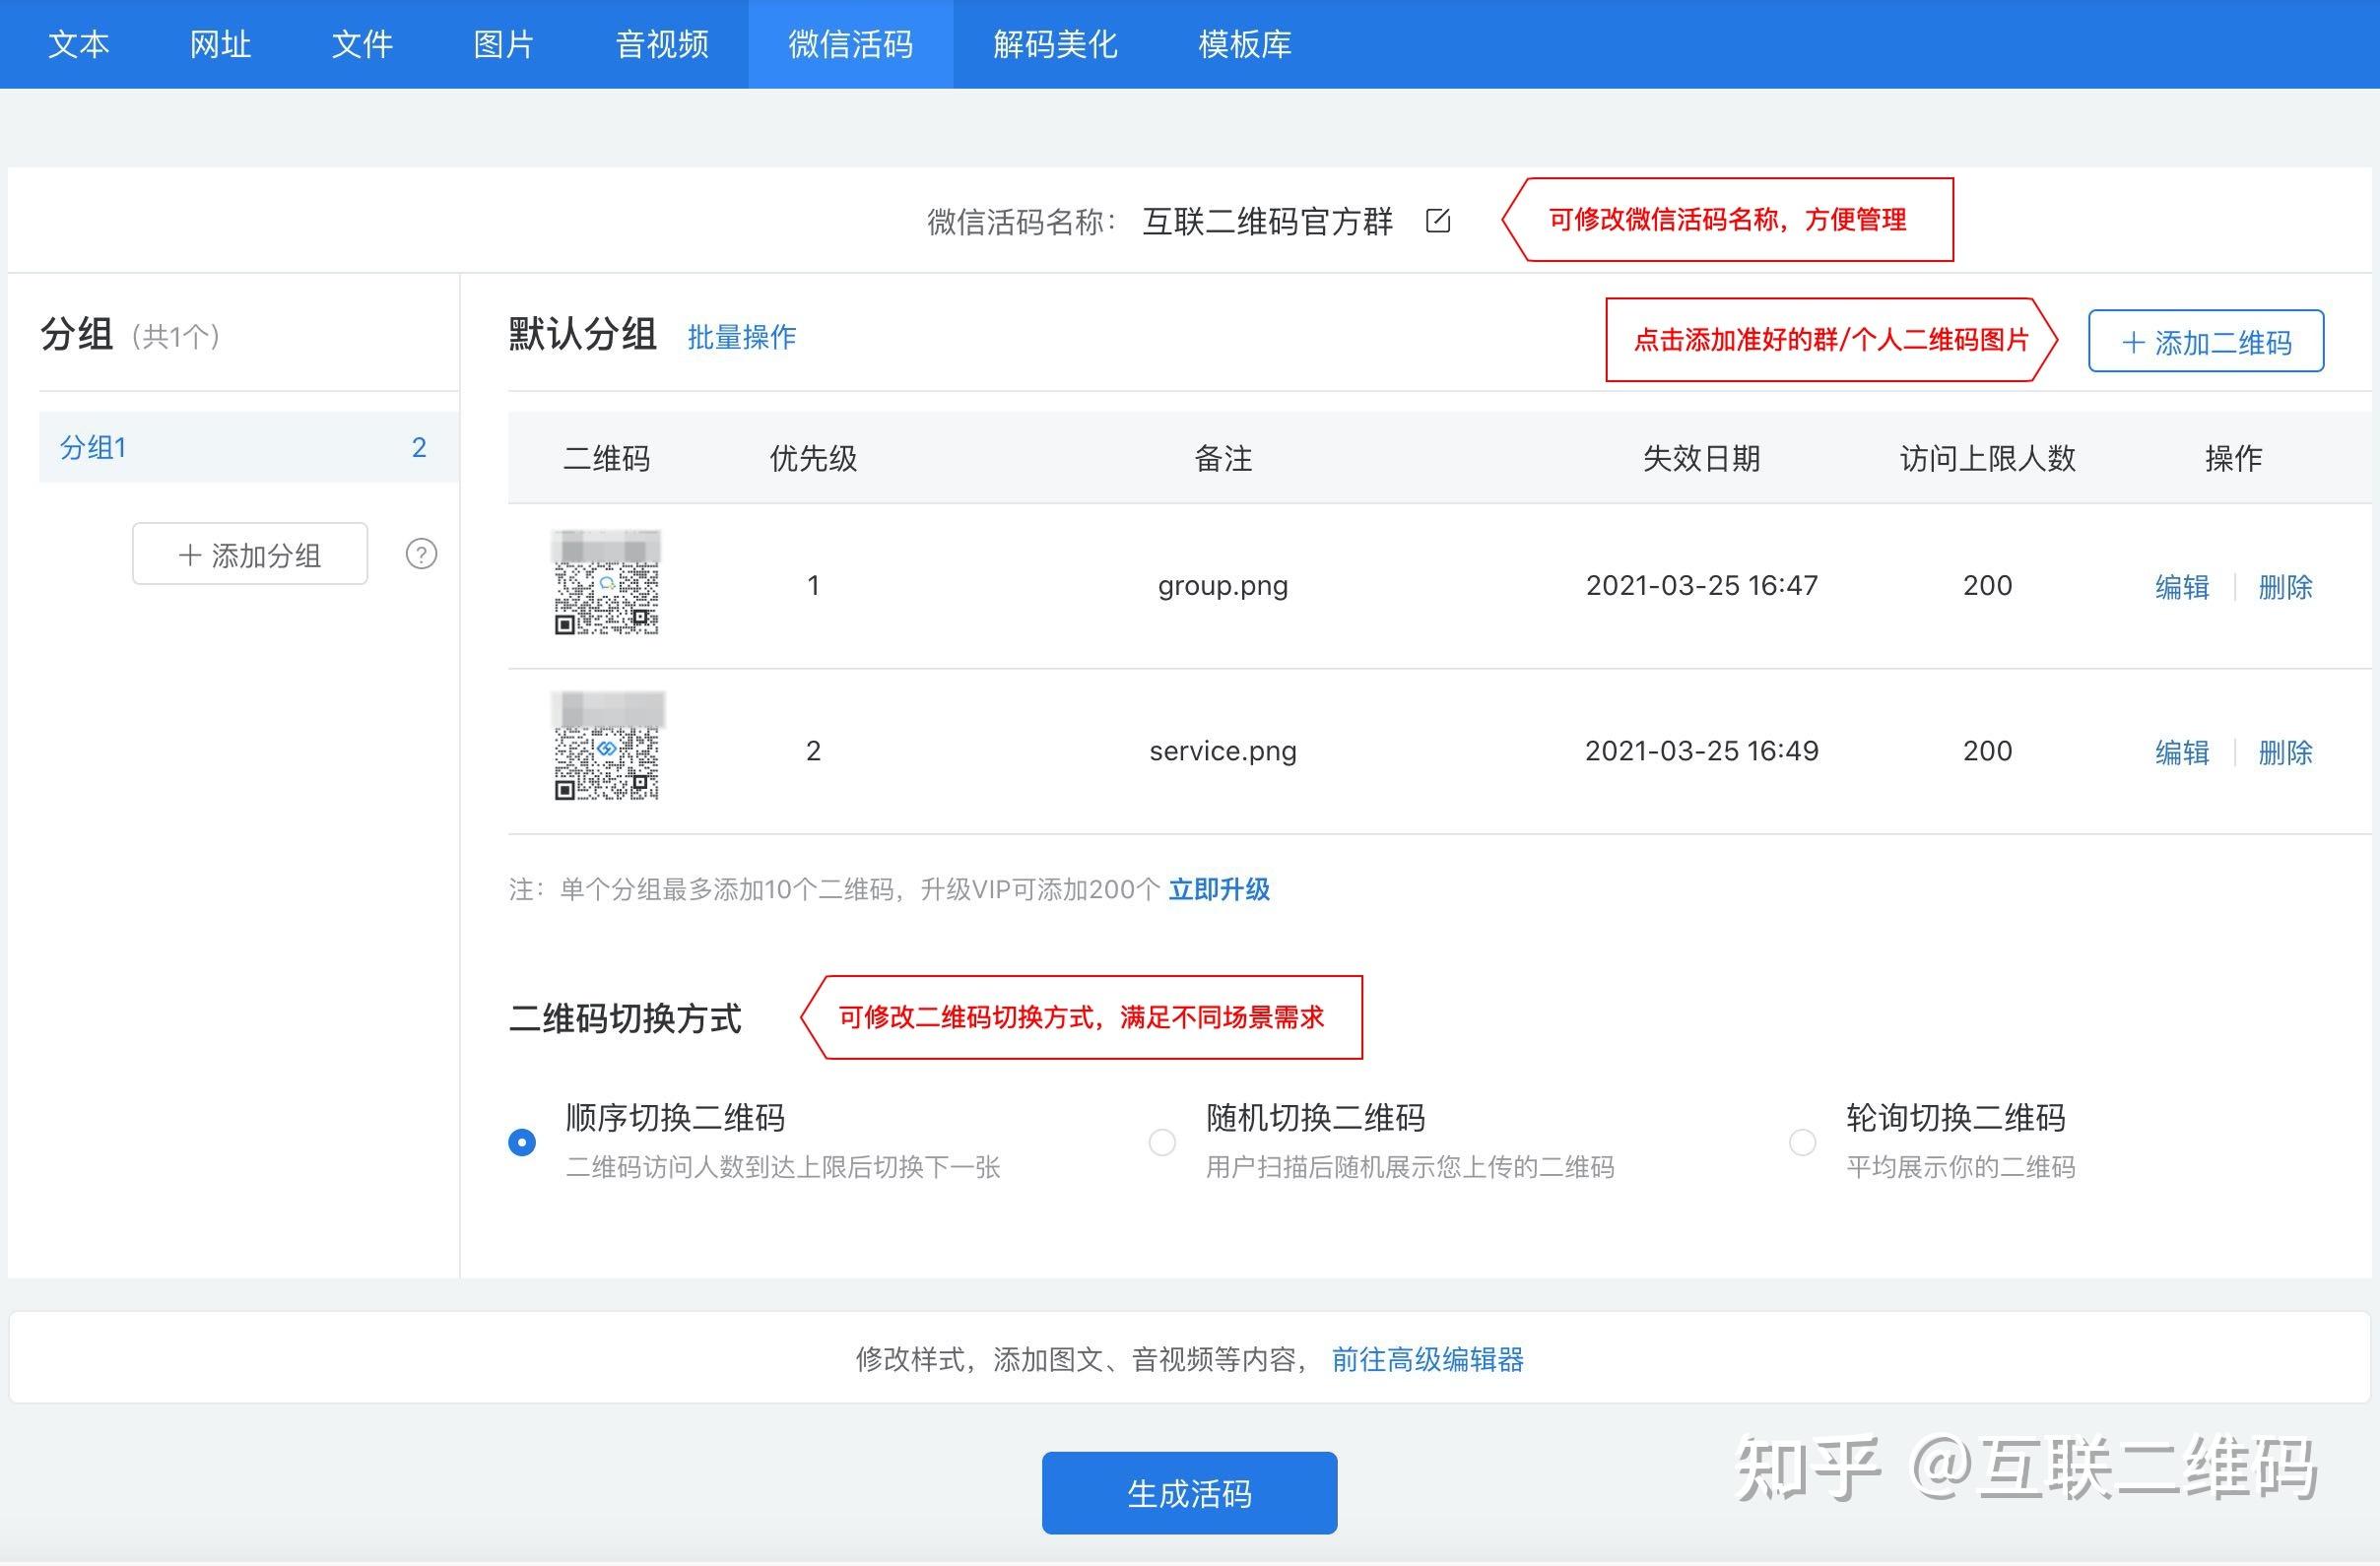Open the 解码美化 tab
This screenshot has width=2380, height=1566.
1055,44
